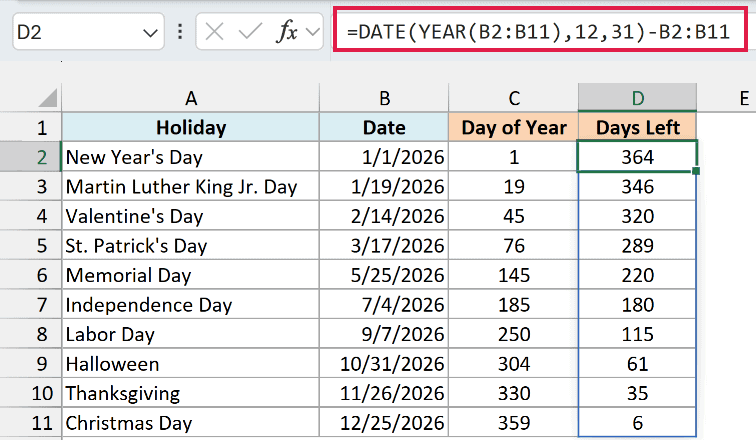This screenshot has width=756, height=440.
Task: Open the Insert Function fx button
Action: (286, 32)
